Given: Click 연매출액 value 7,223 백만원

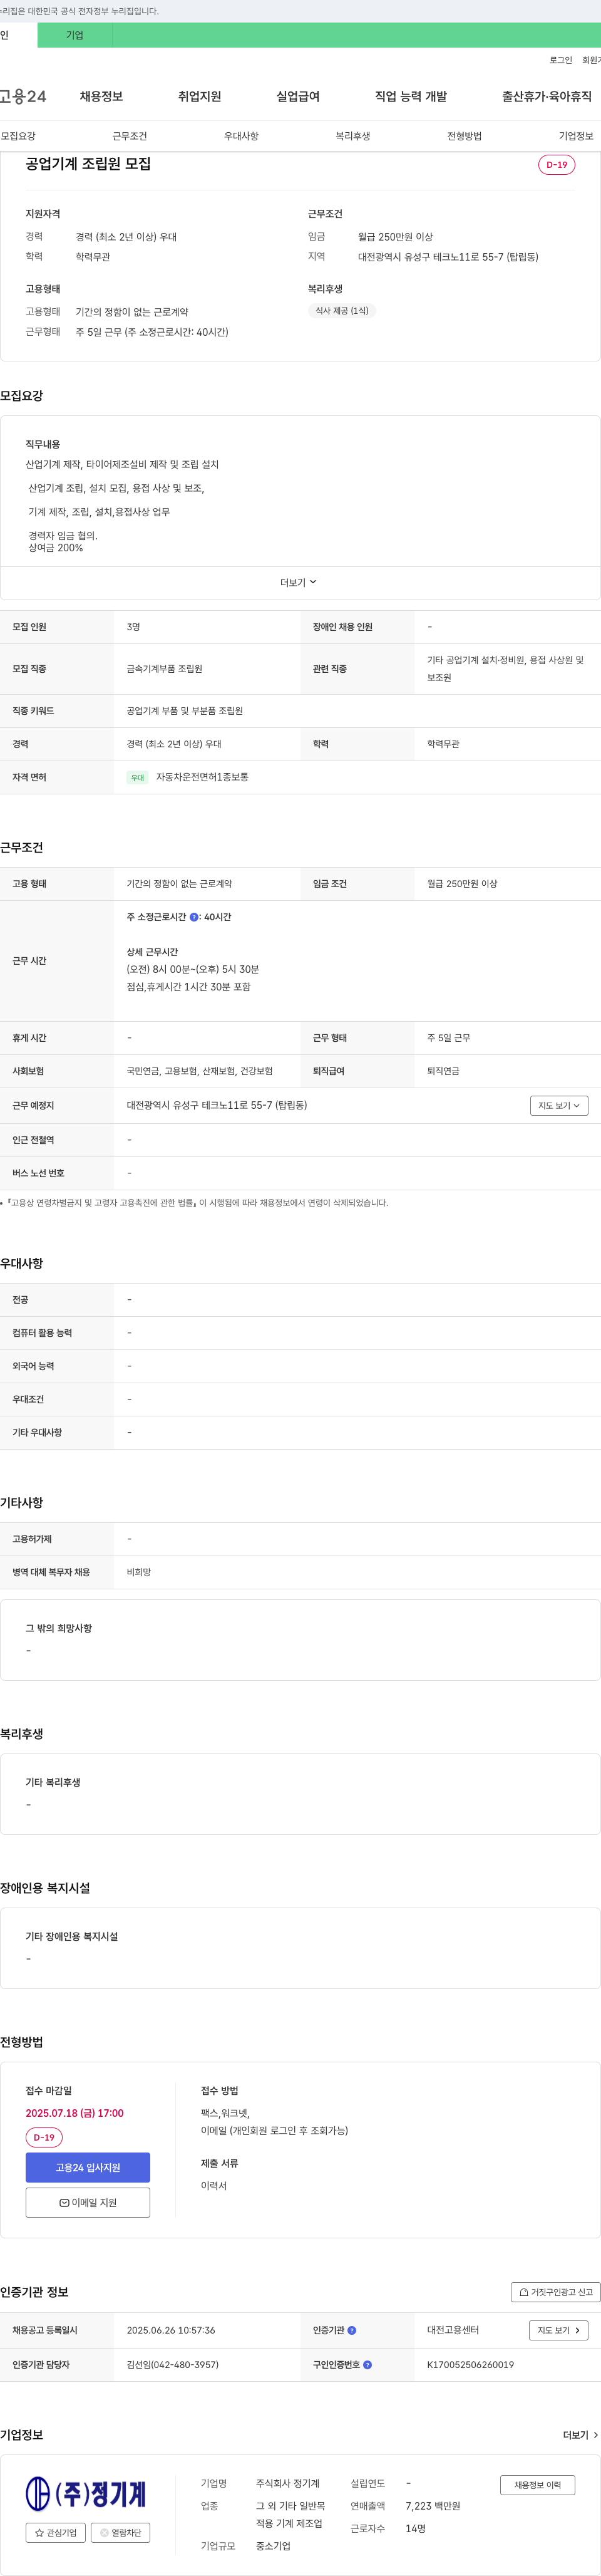Looking at the screenshot, I should pos(433,2506).
